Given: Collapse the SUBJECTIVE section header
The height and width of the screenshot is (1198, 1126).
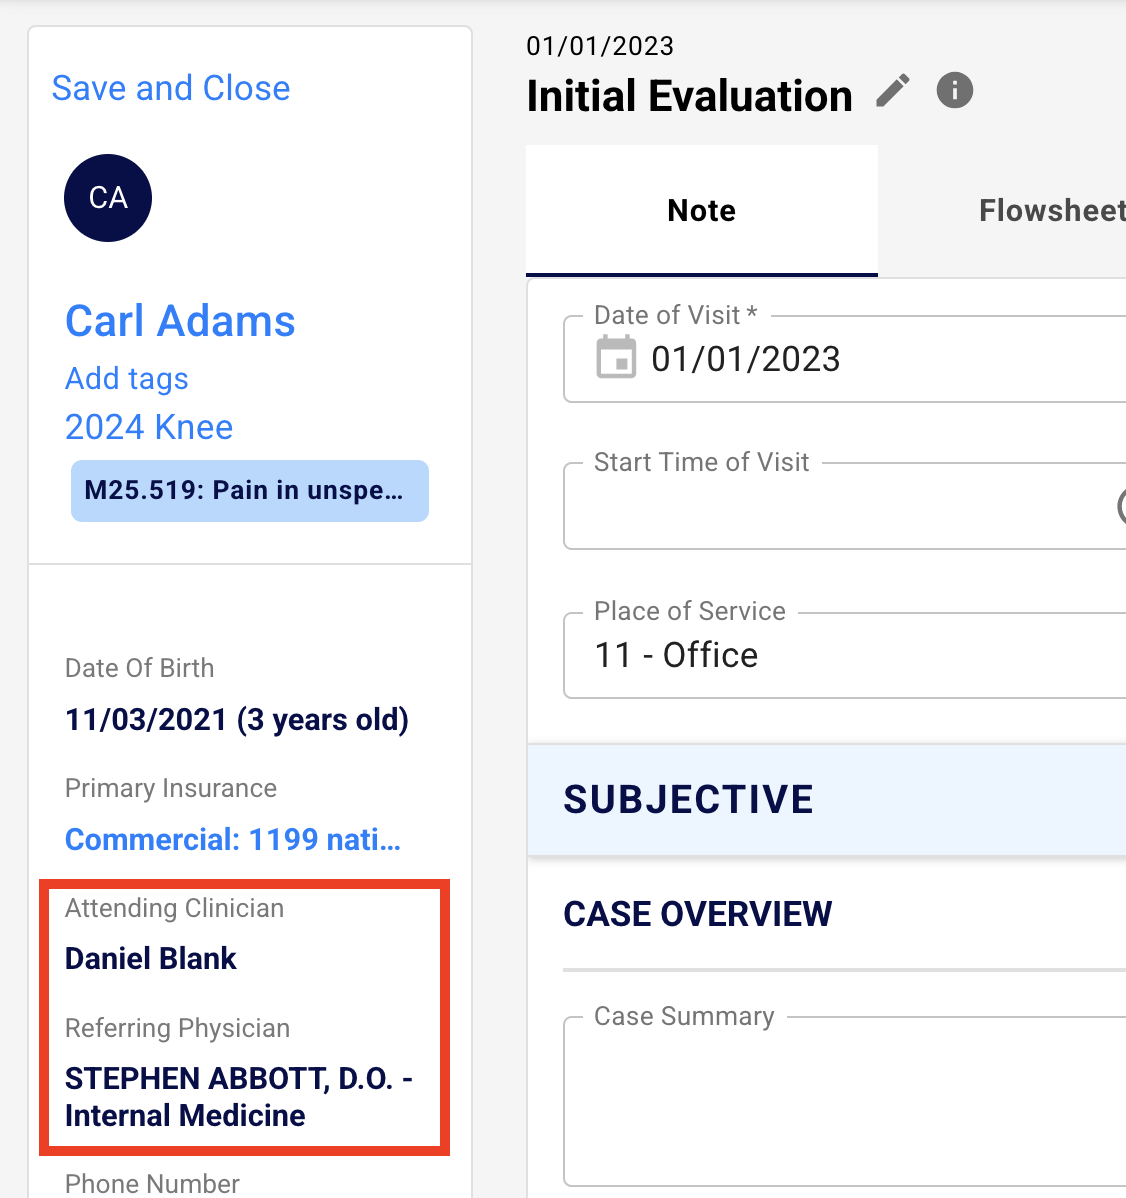Looking at the screenshot, I should (827, 799).
